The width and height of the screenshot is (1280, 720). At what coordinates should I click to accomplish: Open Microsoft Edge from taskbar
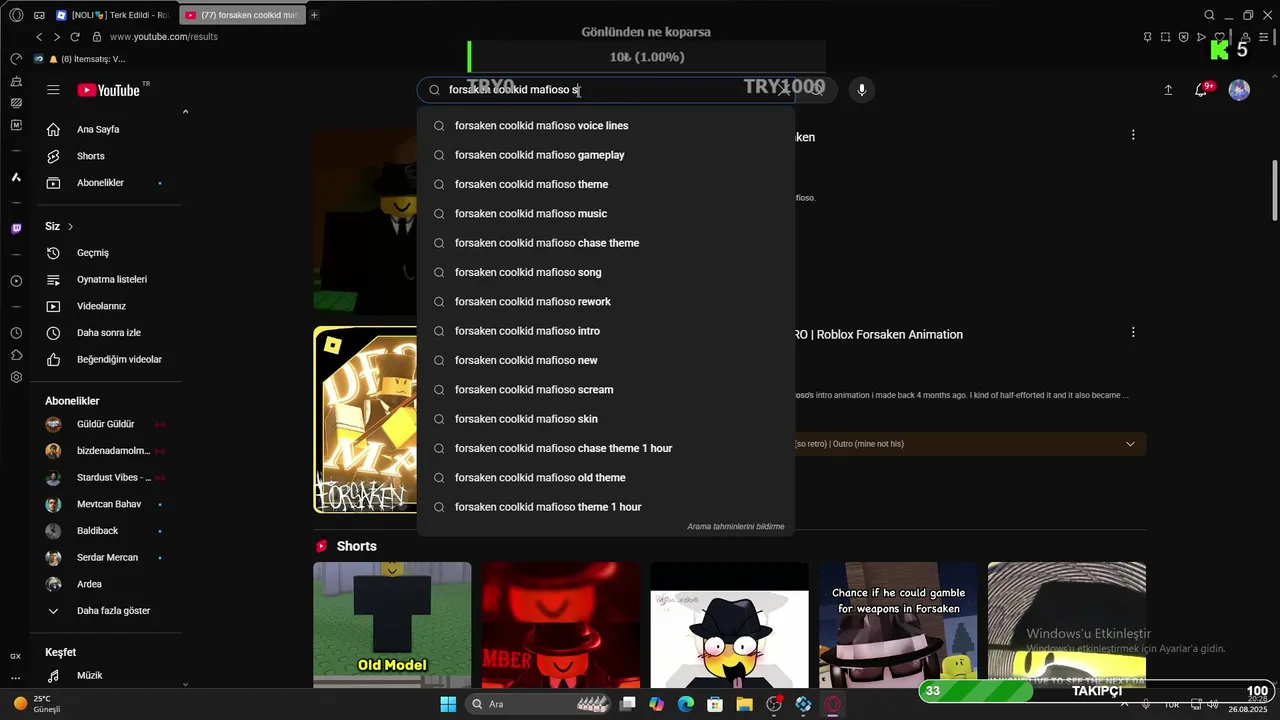[x=686, y=704]
